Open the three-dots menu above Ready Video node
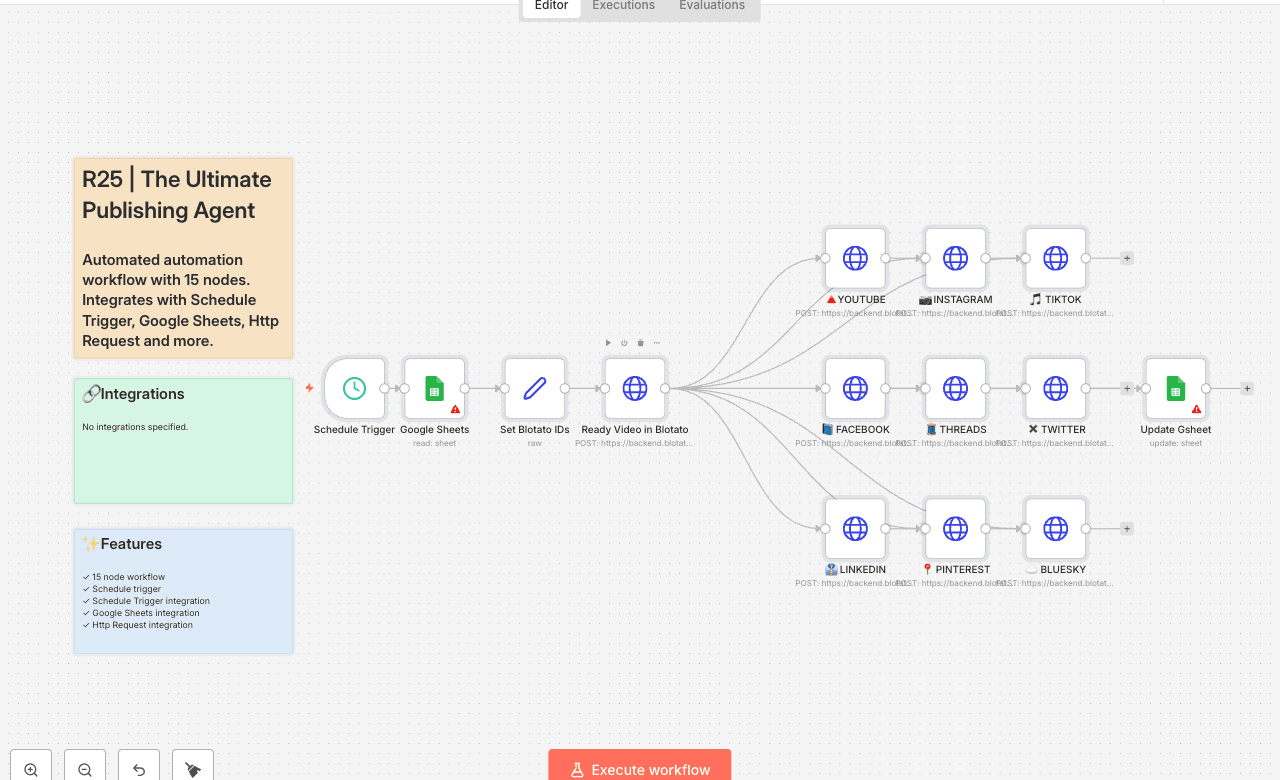This screenshot has width=1280, height=780. point(657,343)
